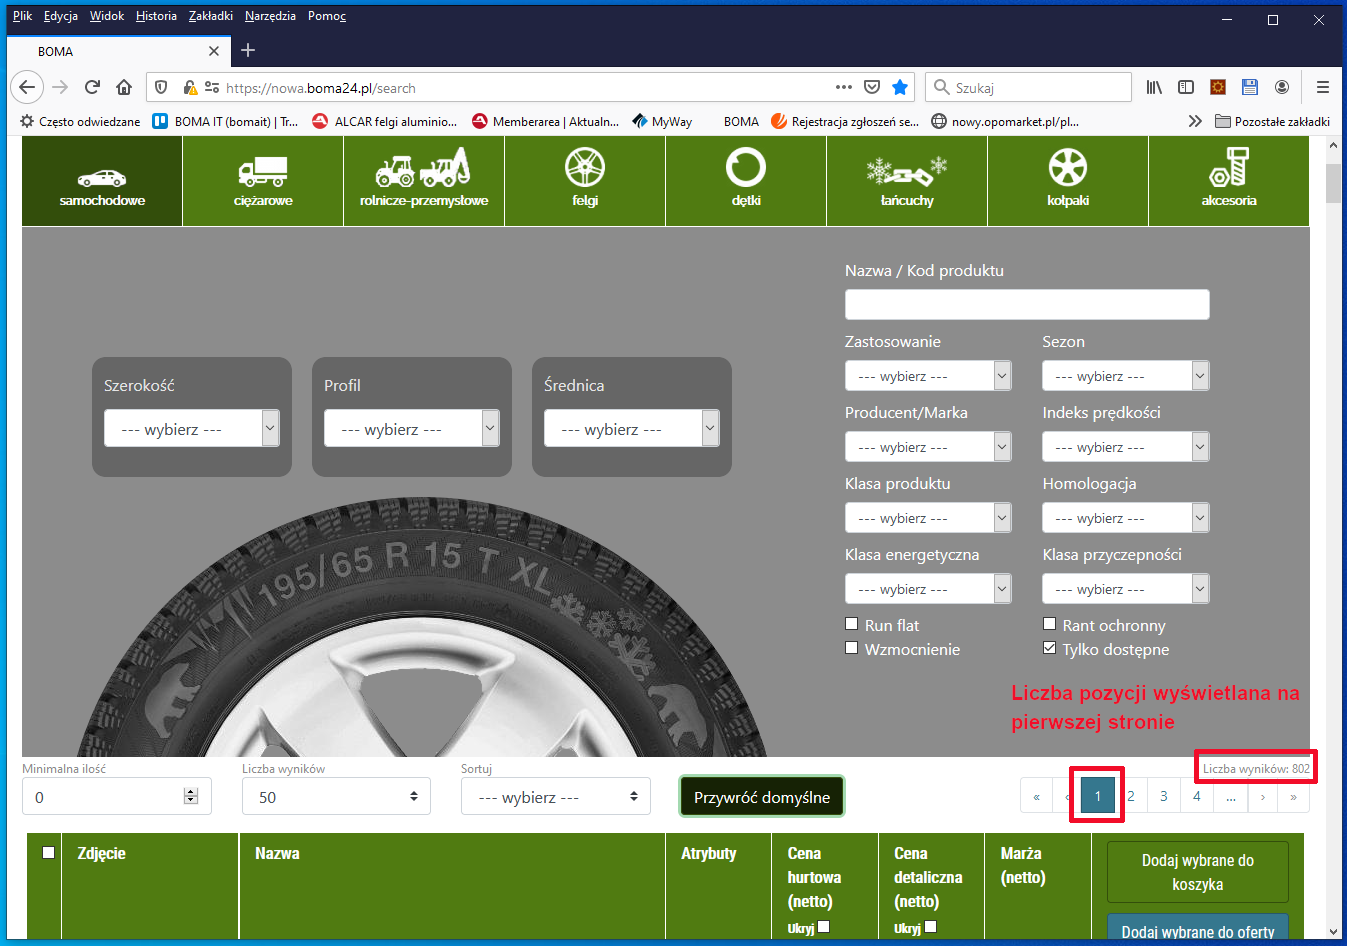Choose the rolniczo-przemysłowe tractor category
Screen dimensions: 1347x946
[x=424, y=180]
